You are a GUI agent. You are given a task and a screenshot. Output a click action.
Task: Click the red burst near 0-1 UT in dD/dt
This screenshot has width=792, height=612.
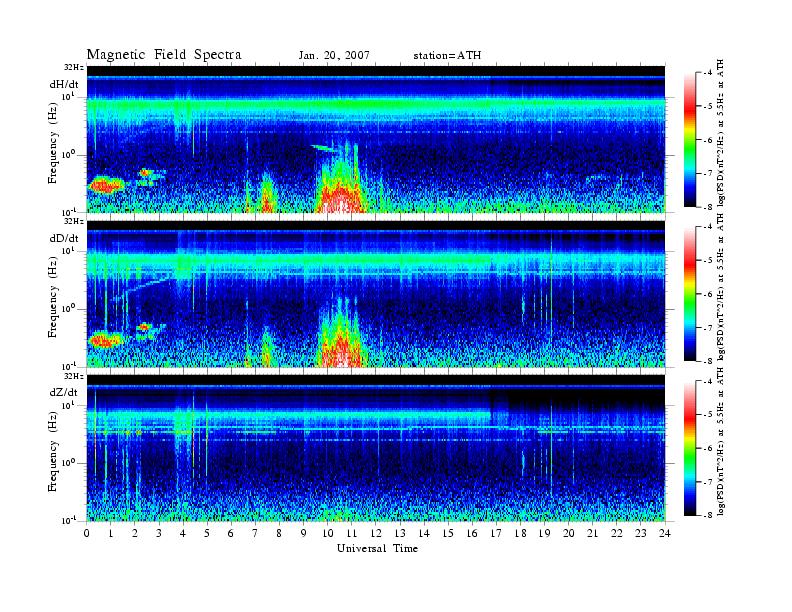click(x=106, y=340)
